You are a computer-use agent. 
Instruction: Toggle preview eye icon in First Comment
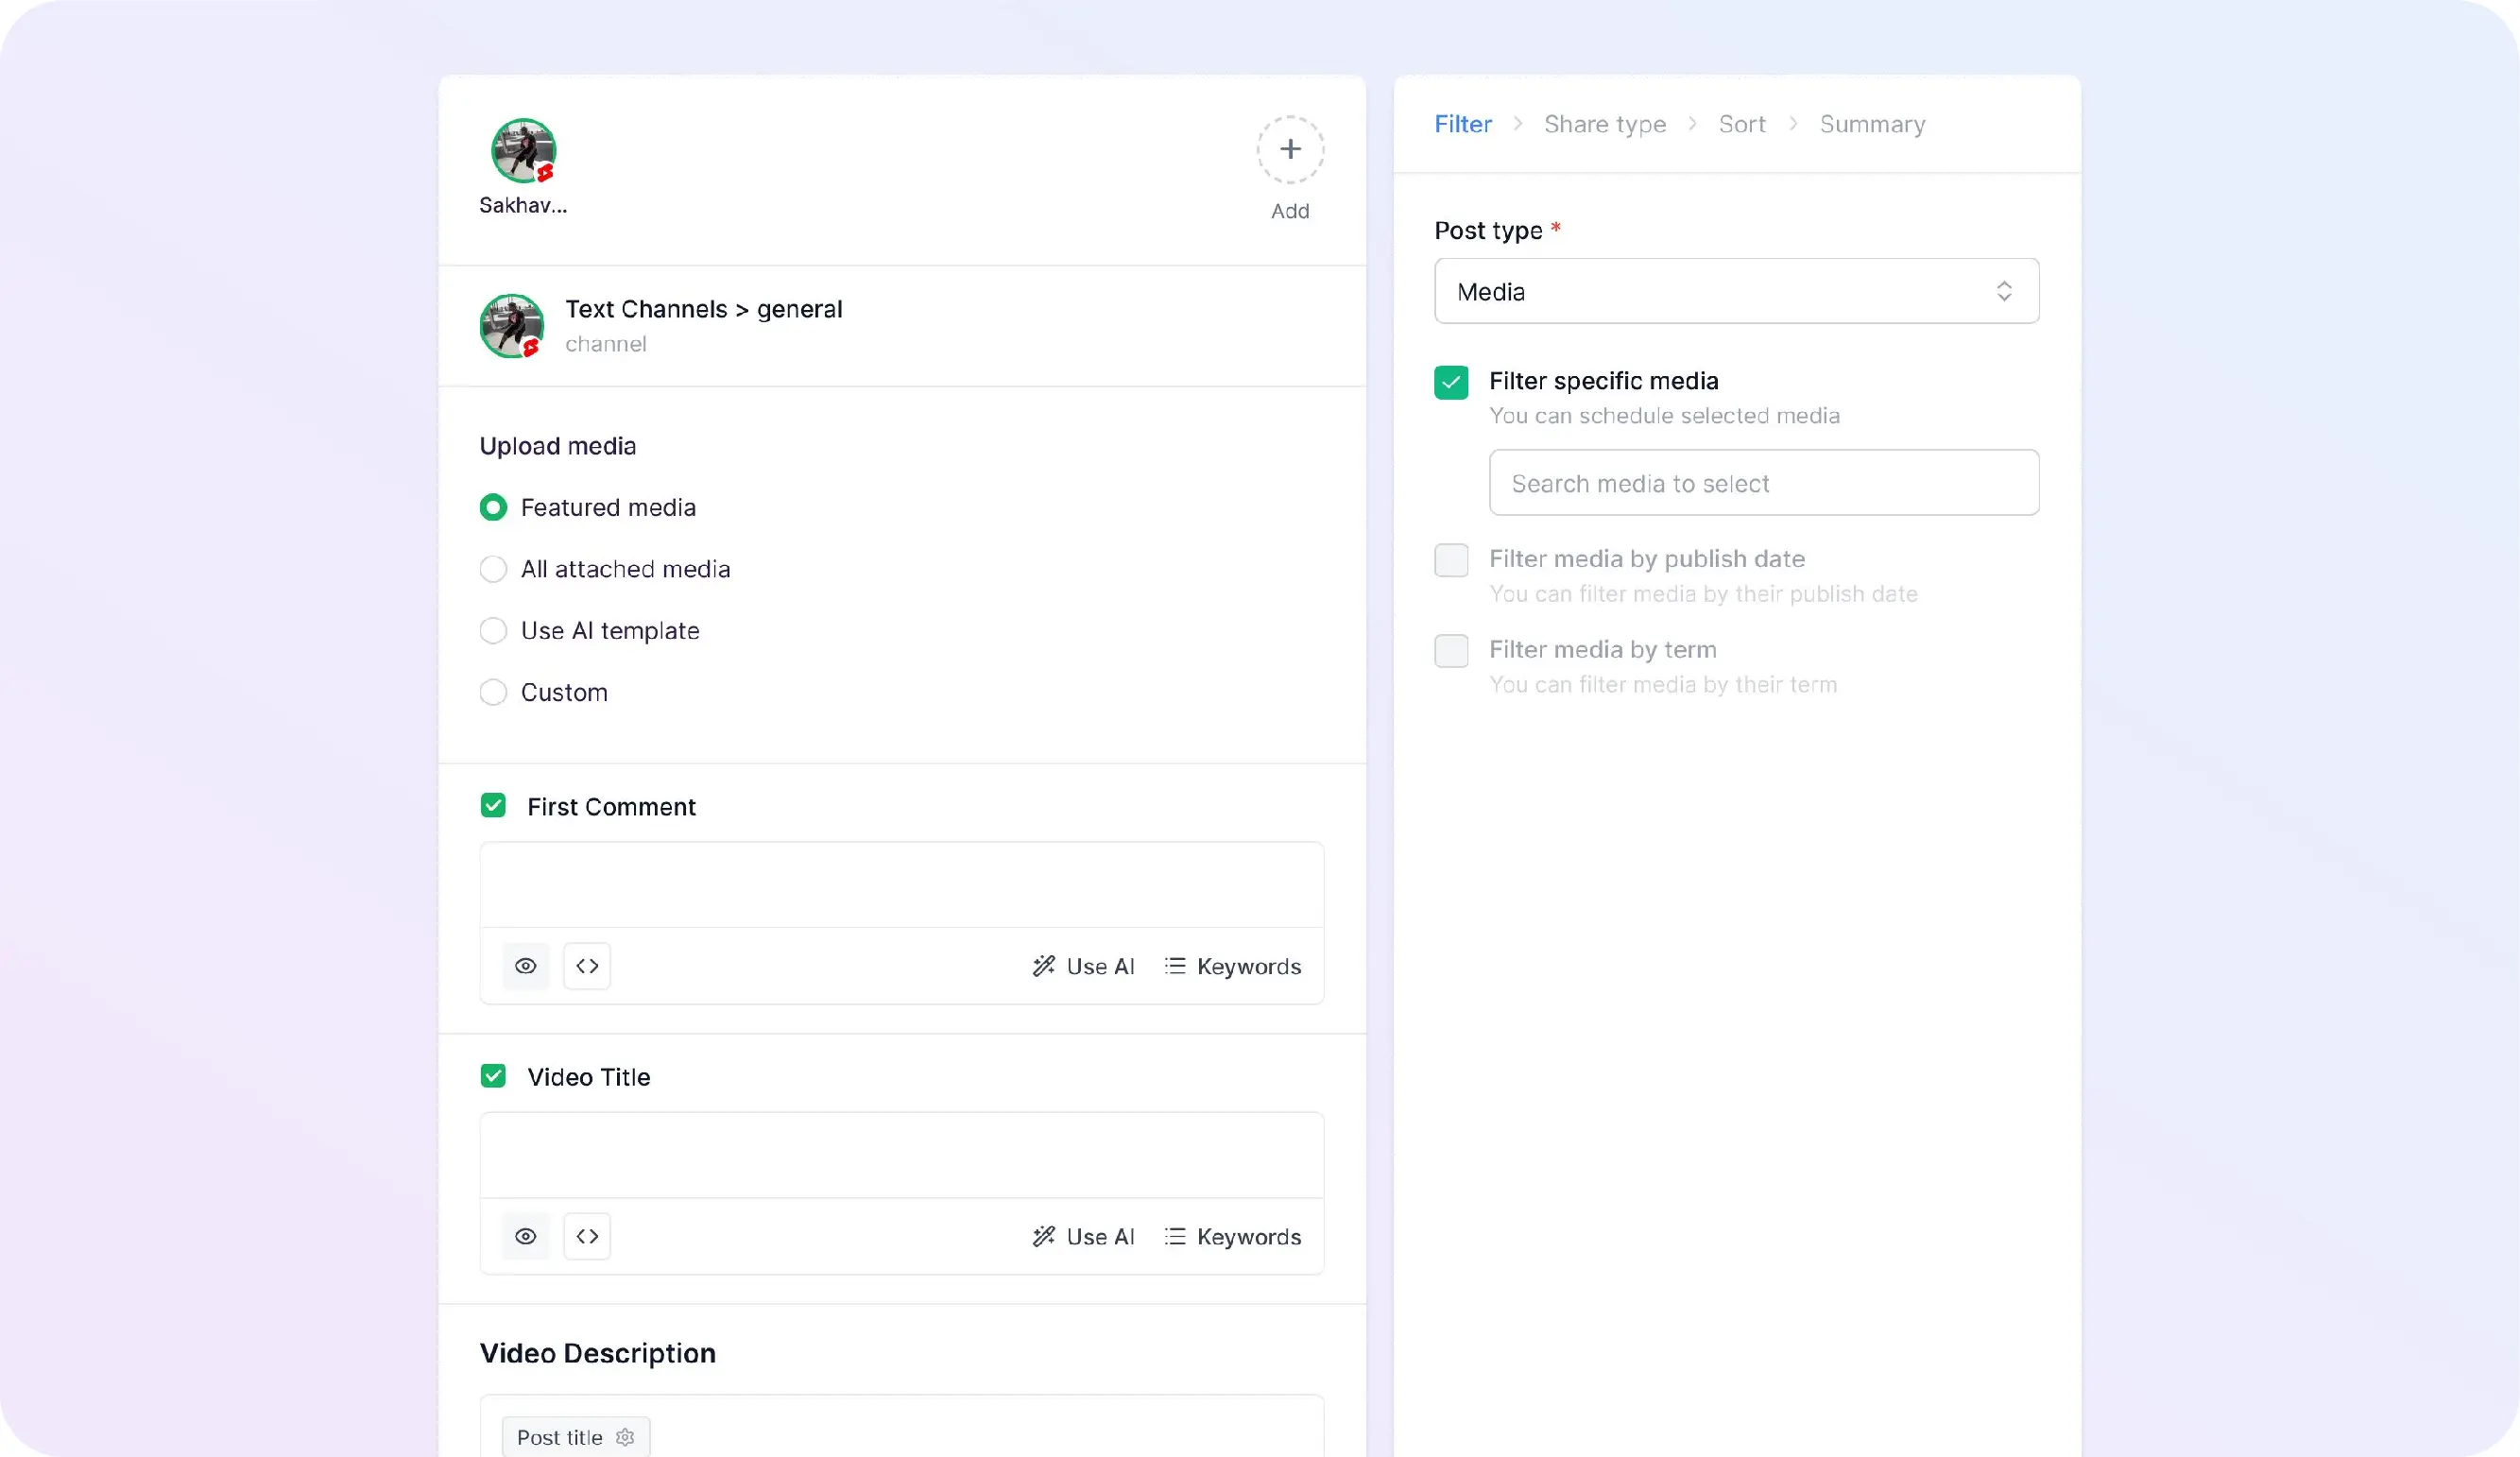(525, 966)
